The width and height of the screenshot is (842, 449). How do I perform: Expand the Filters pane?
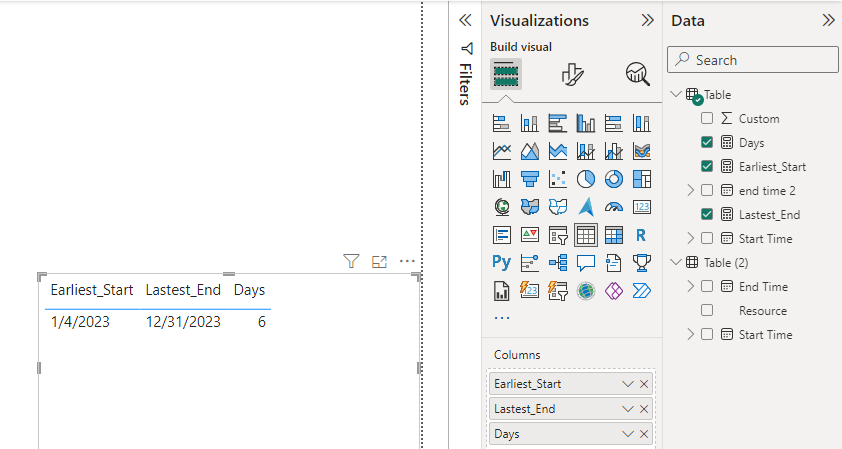[465, 20]
